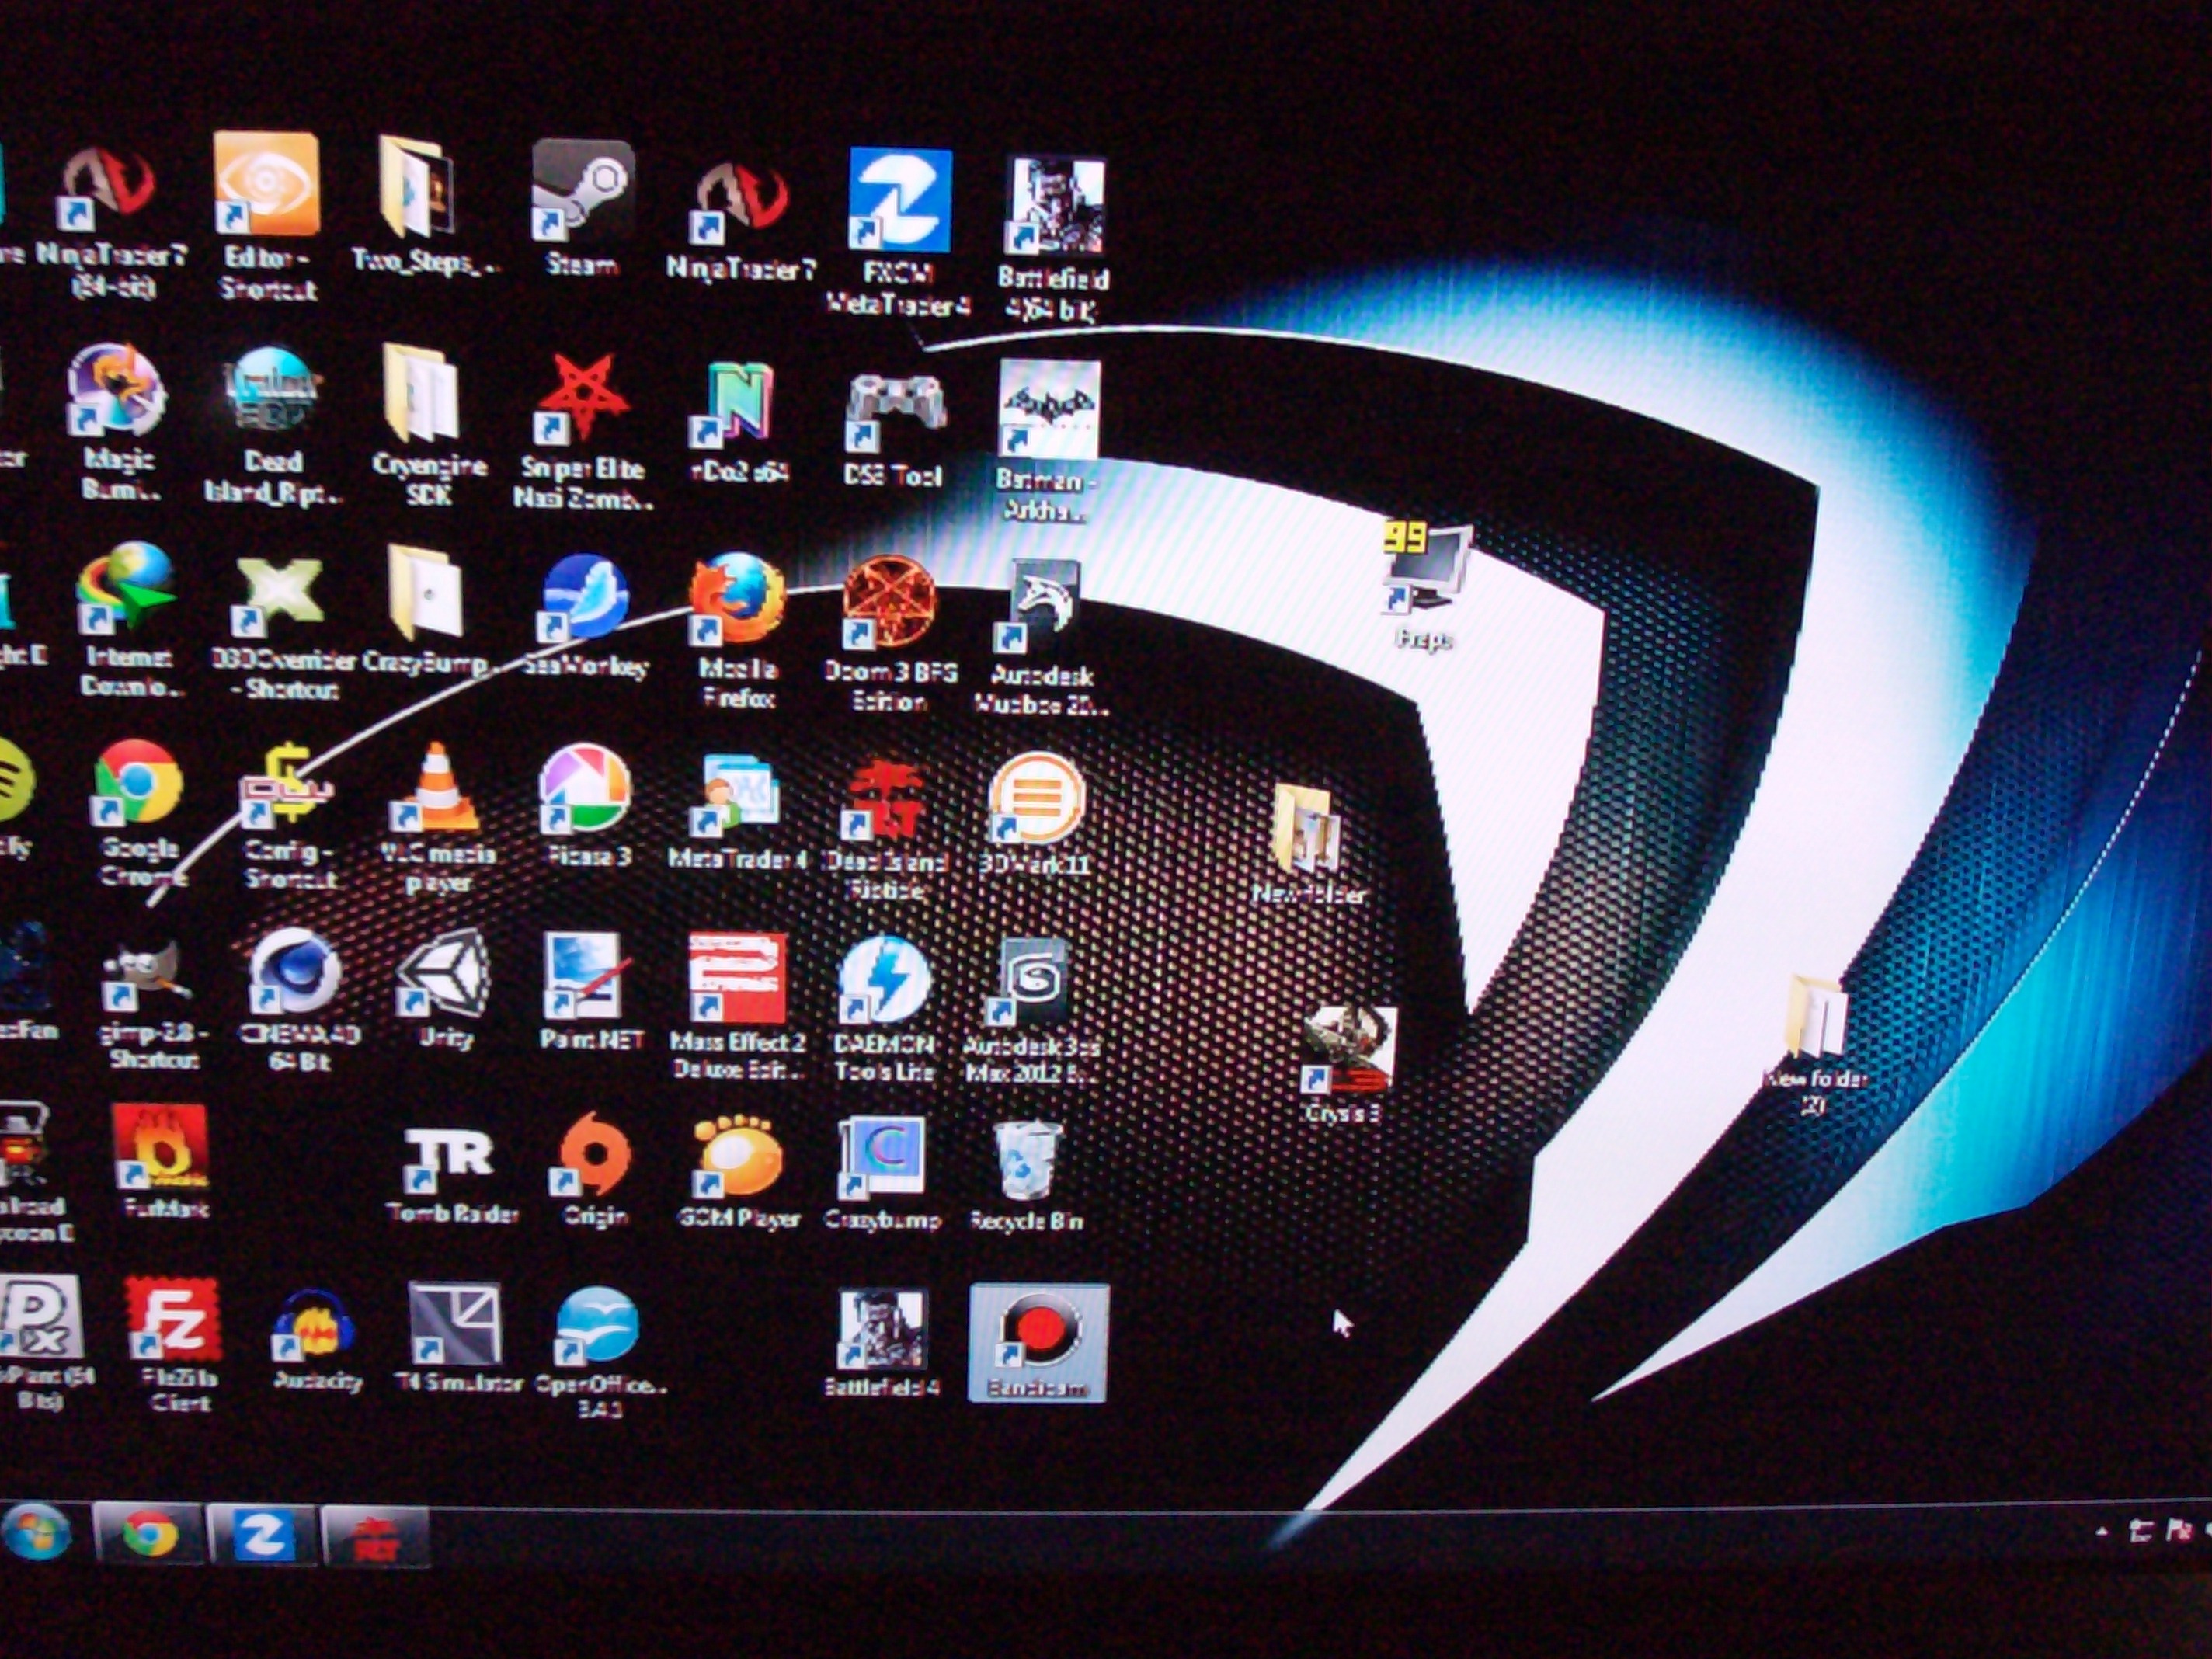The height and width of the screenshot is (1659, 2212).
Task: Launch GOM Player
Action: [x=740, y=1172]
